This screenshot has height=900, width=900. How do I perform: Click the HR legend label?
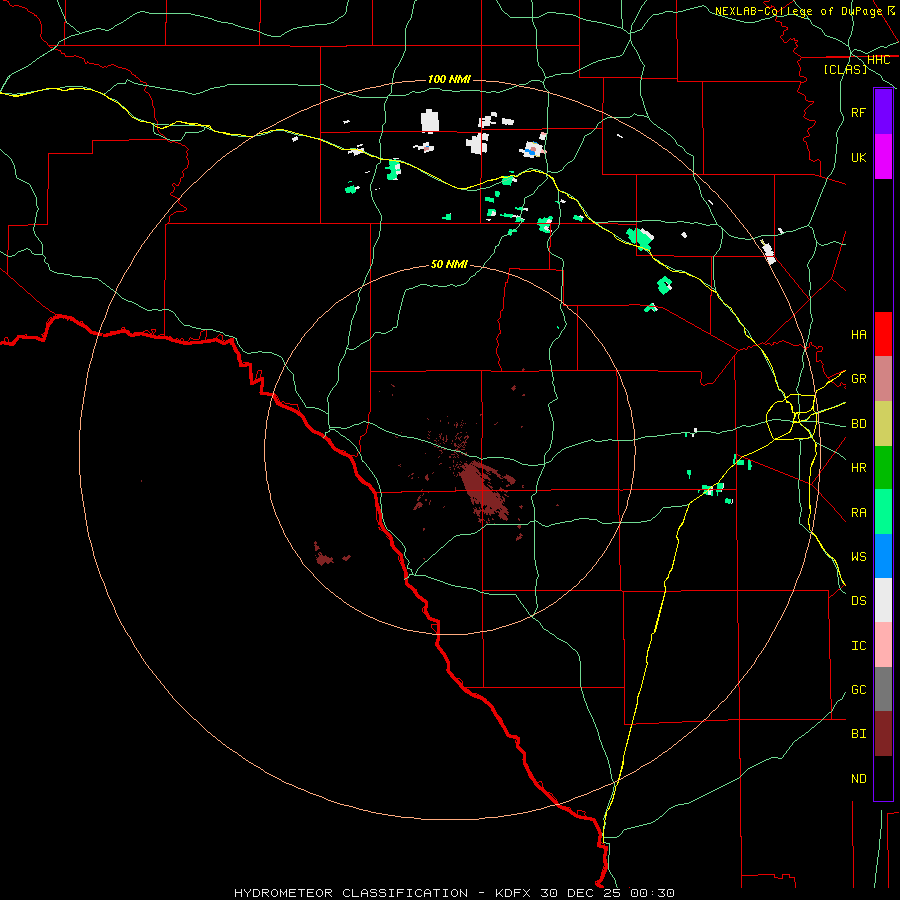(858, 468)
